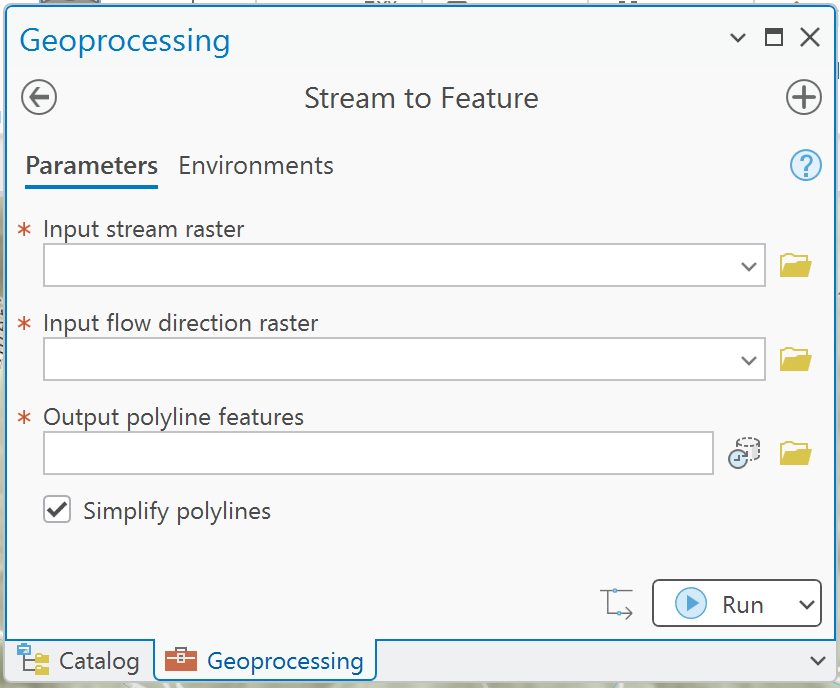Switch to the Catalog pane tab
This screenshot has width=840, height=688.
coord(79,660)
